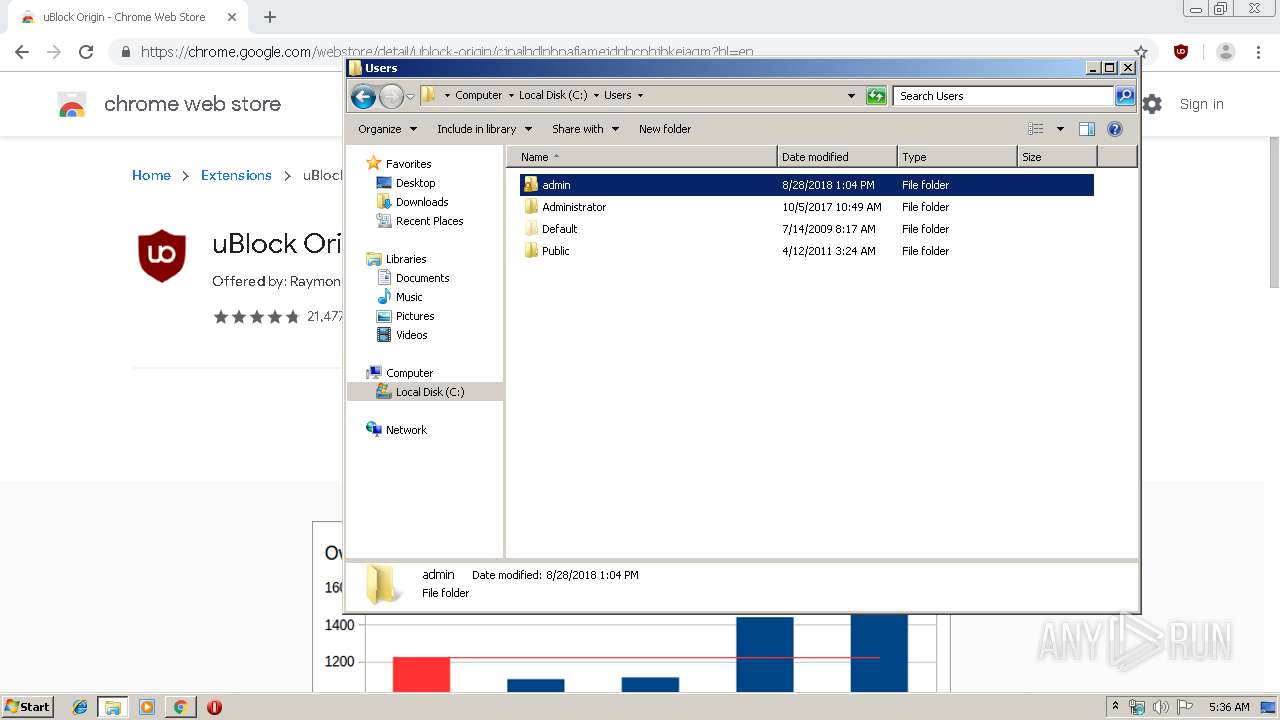Click the Search Users input field
Viewport: 1280px width, 720px height.
pyautogui.click(x=1003, y=96)
